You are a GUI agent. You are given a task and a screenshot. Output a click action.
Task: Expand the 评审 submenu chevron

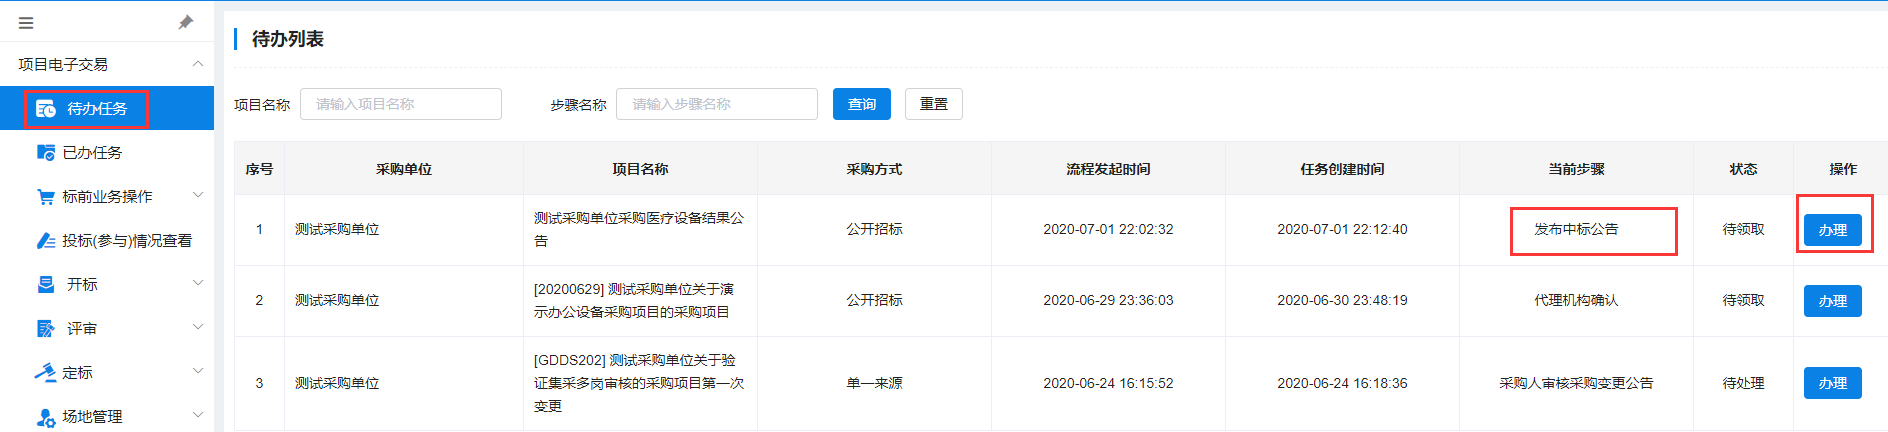pyautogui.click(x=197, y=328)
